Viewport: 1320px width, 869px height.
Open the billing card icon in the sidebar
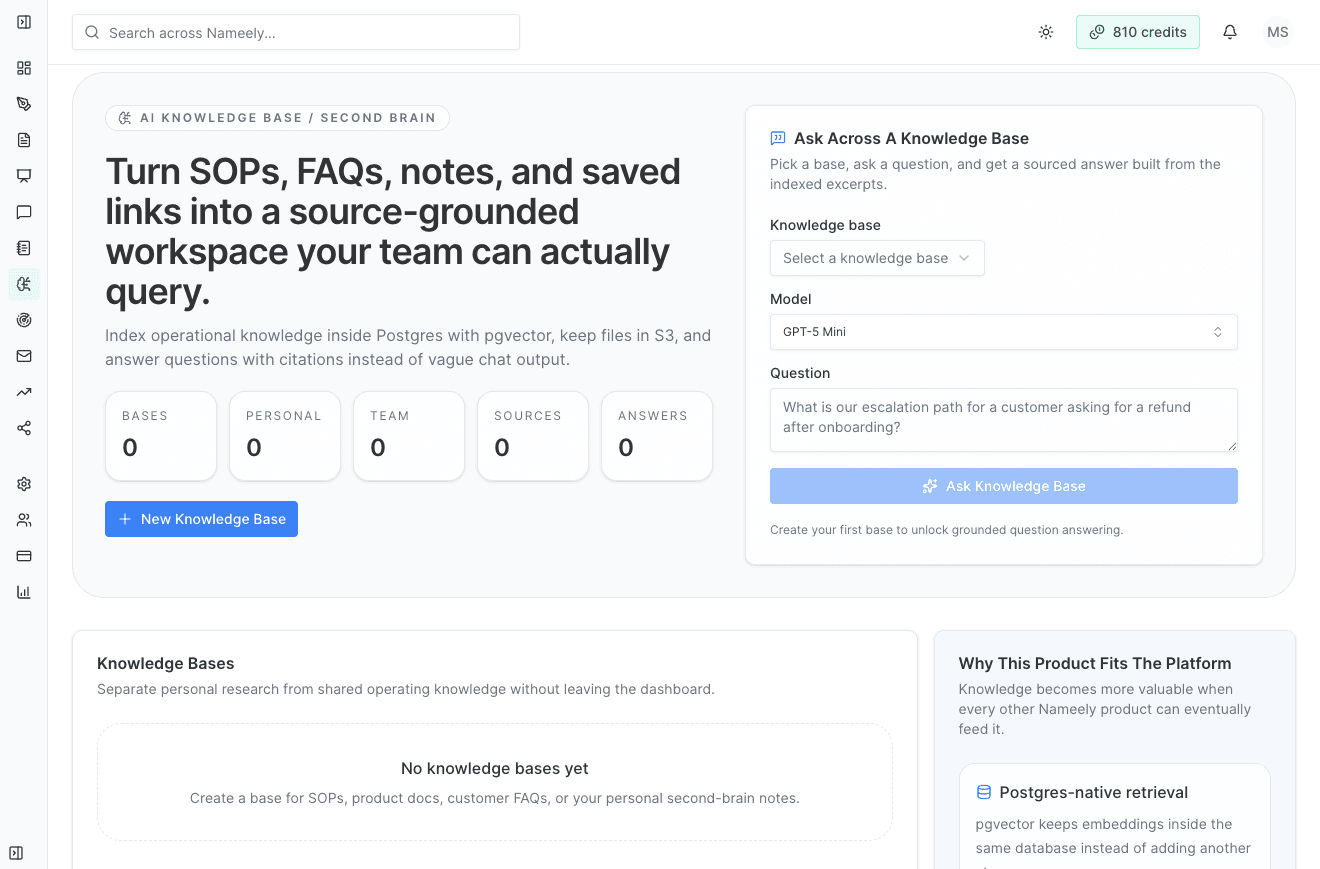pyautogui.click(x=24, y=555)
